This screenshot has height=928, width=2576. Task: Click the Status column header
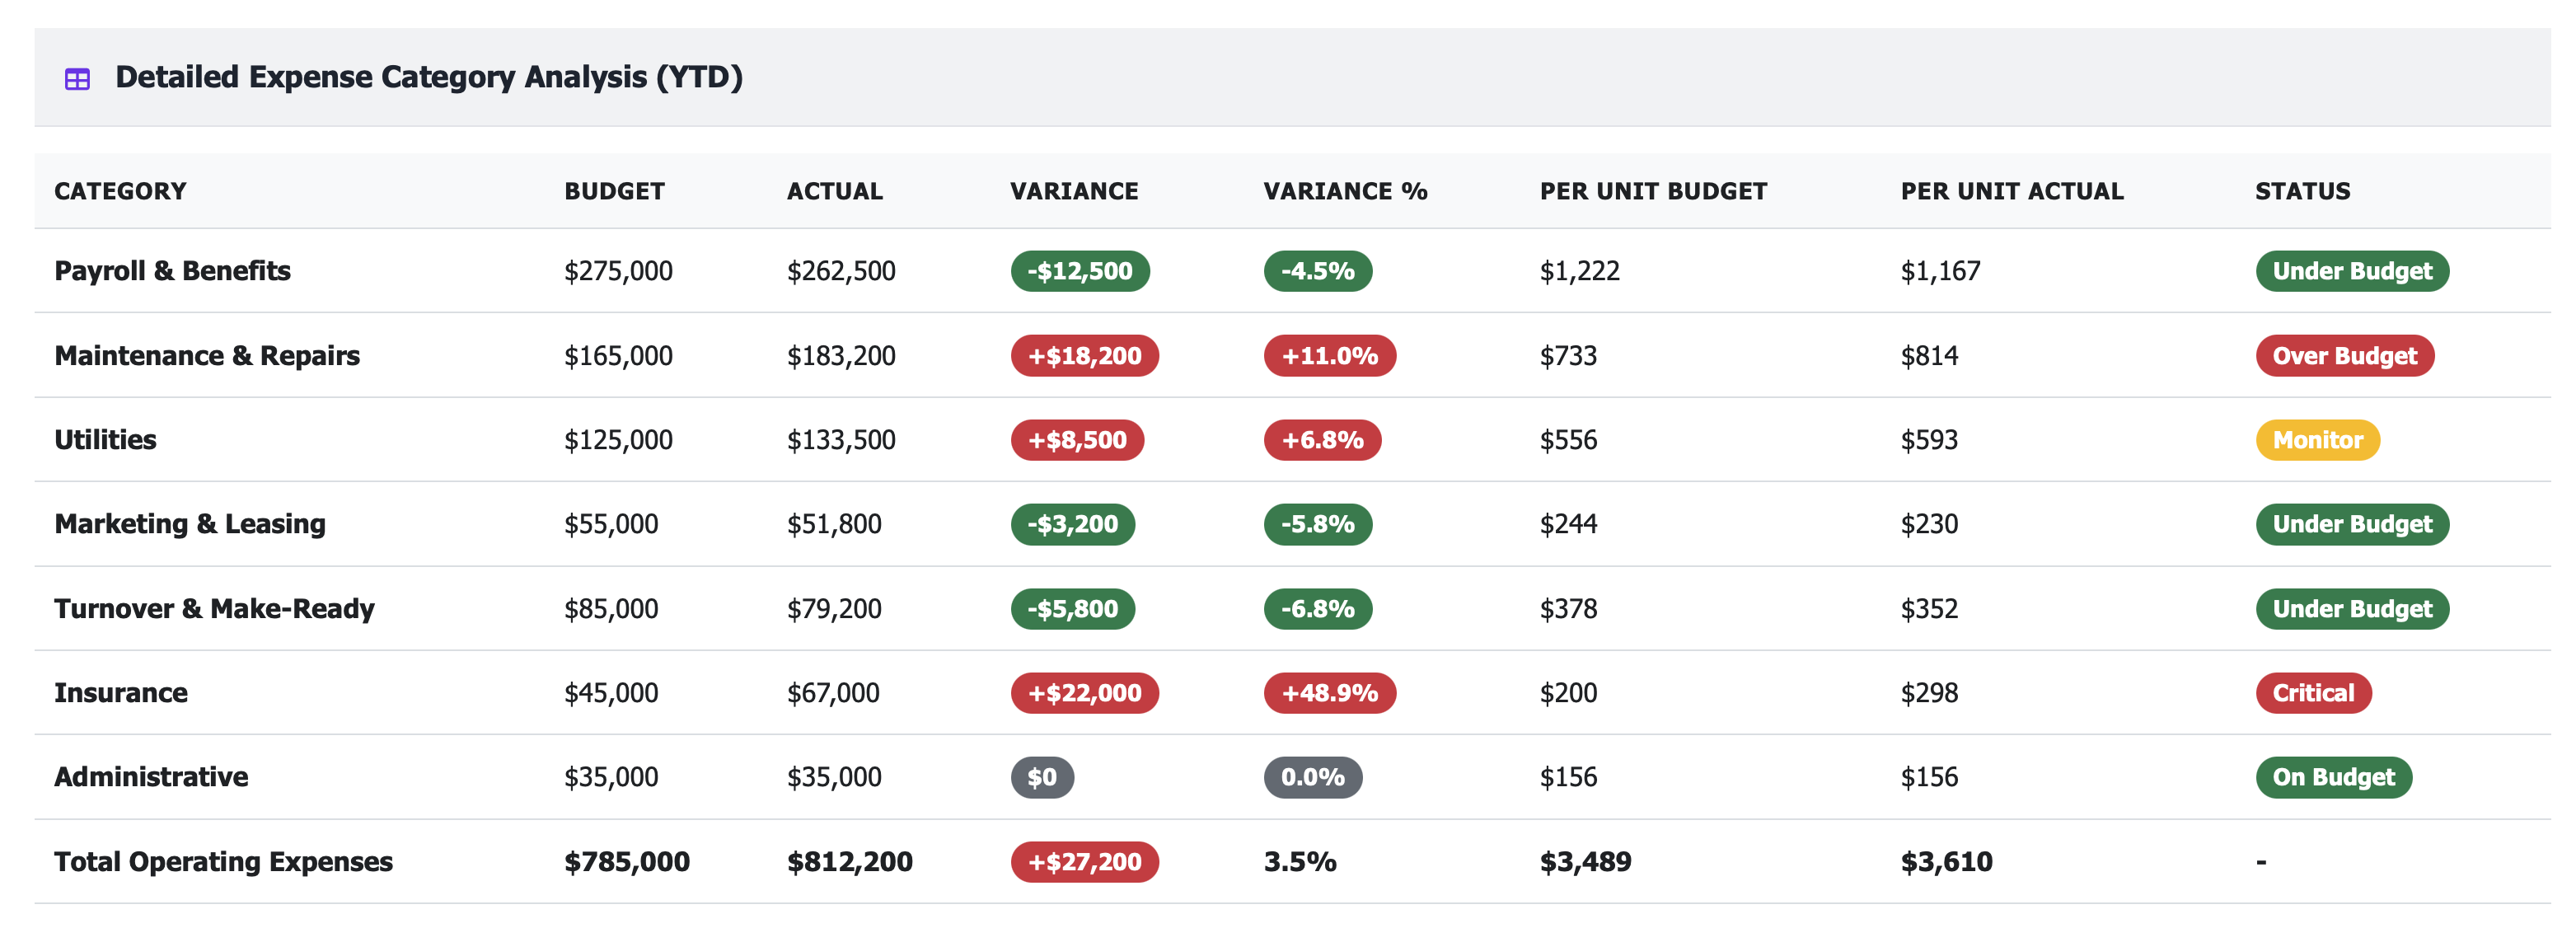(x=2302, y=191)
